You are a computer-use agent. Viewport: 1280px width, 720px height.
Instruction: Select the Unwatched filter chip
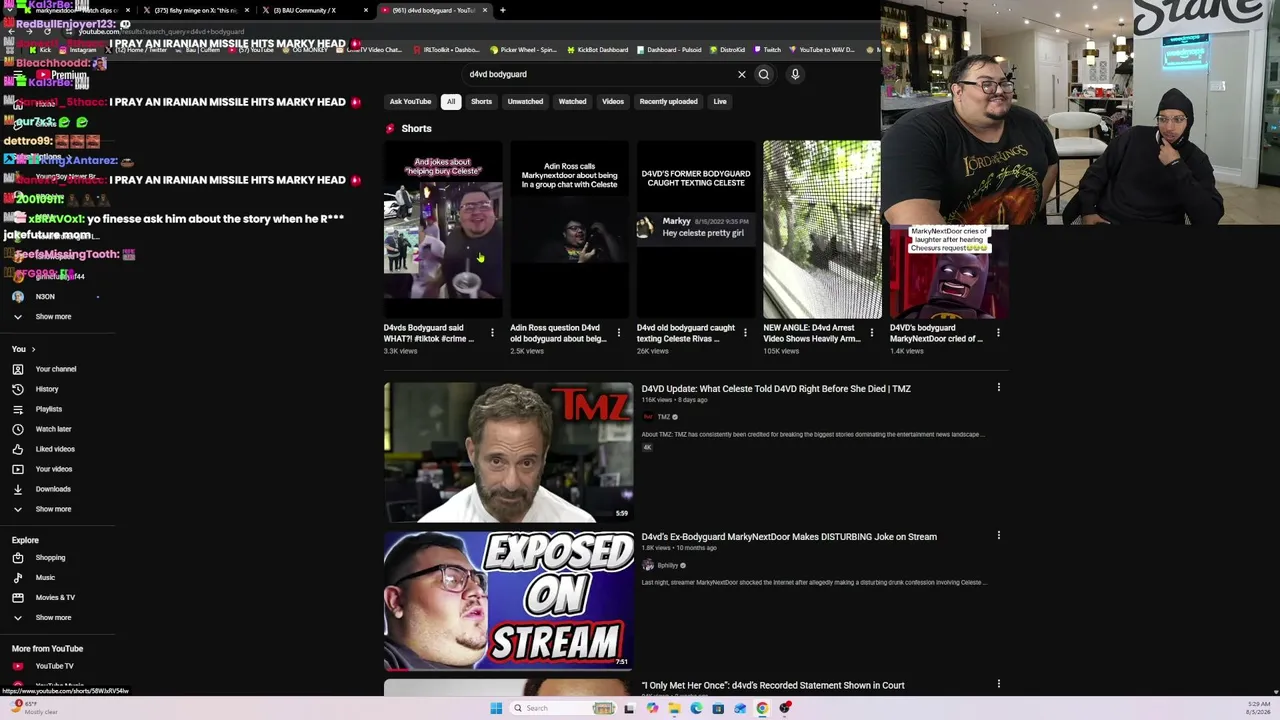[x=525, y=101]
